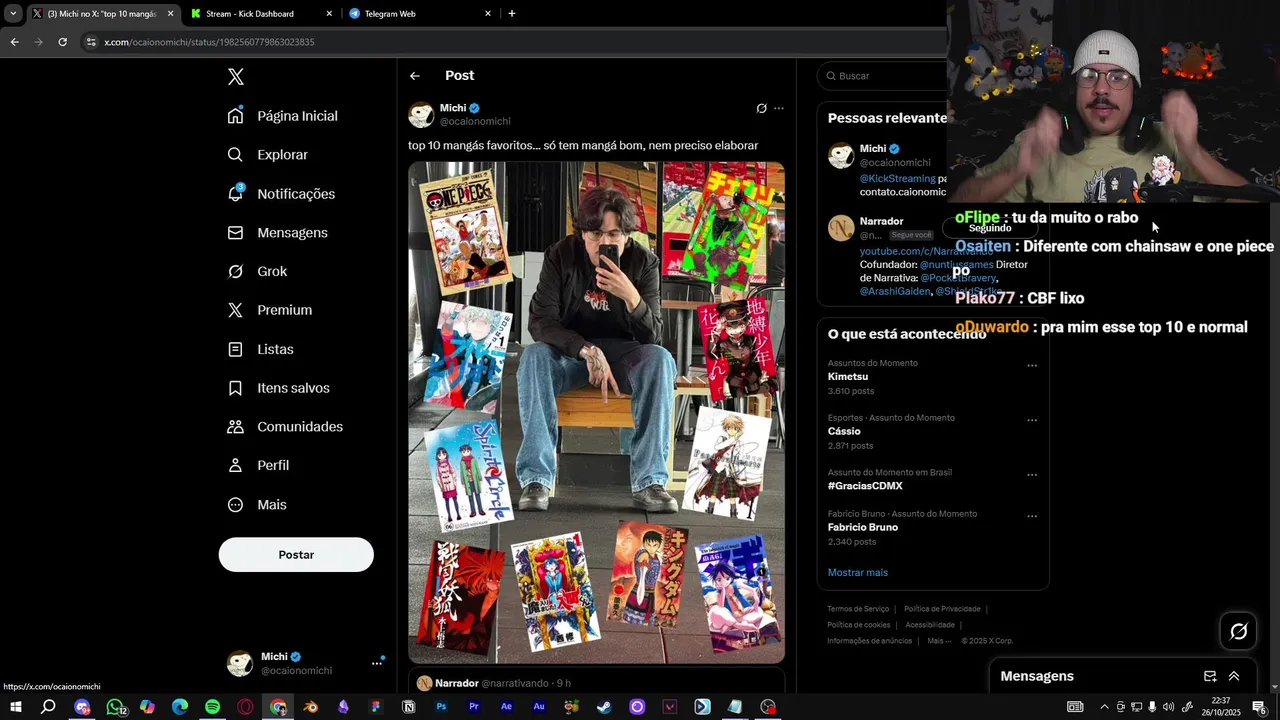
Task: Open Narrador's reply avatar below post
Action: pos(424,683)
